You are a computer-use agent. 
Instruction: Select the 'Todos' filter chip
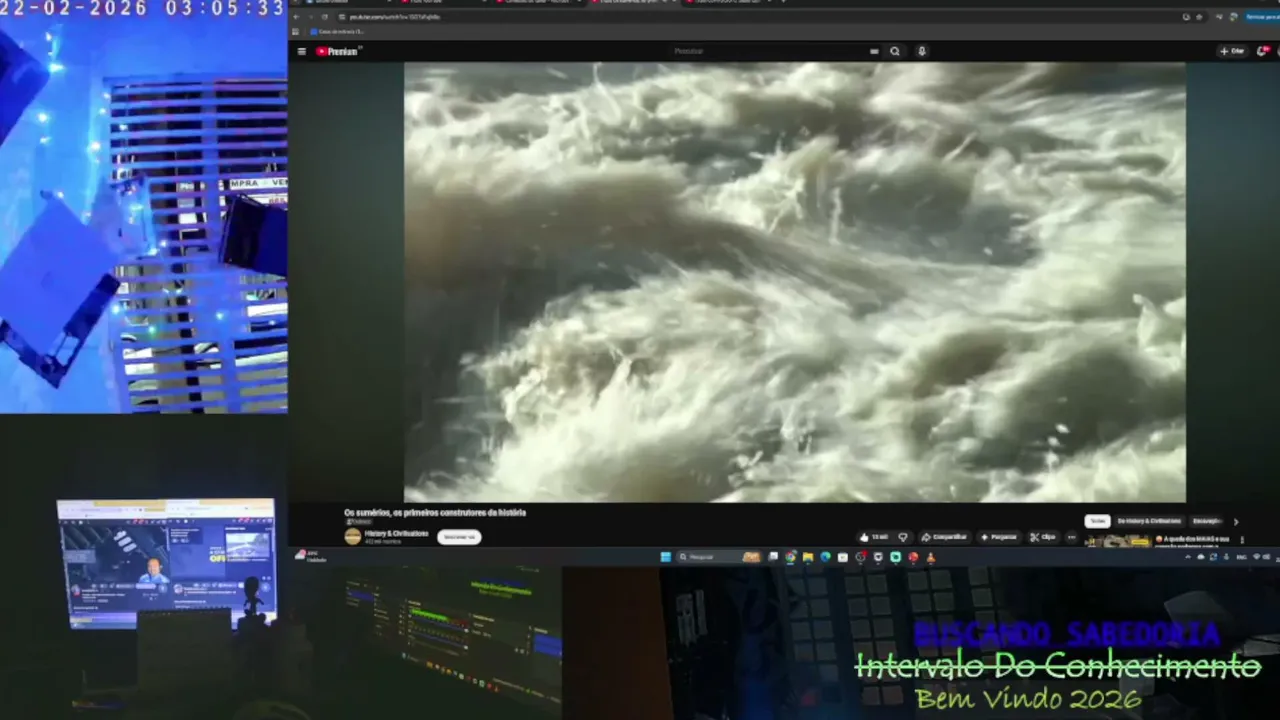(x=1098, y=521)
